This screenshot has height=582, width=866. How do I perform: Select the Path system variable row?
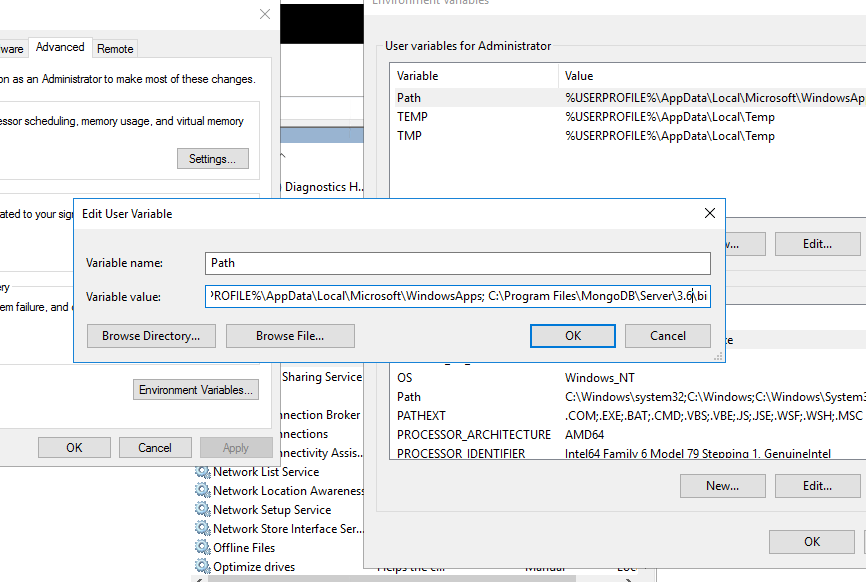pyautogui.click(x=630, y=396)
